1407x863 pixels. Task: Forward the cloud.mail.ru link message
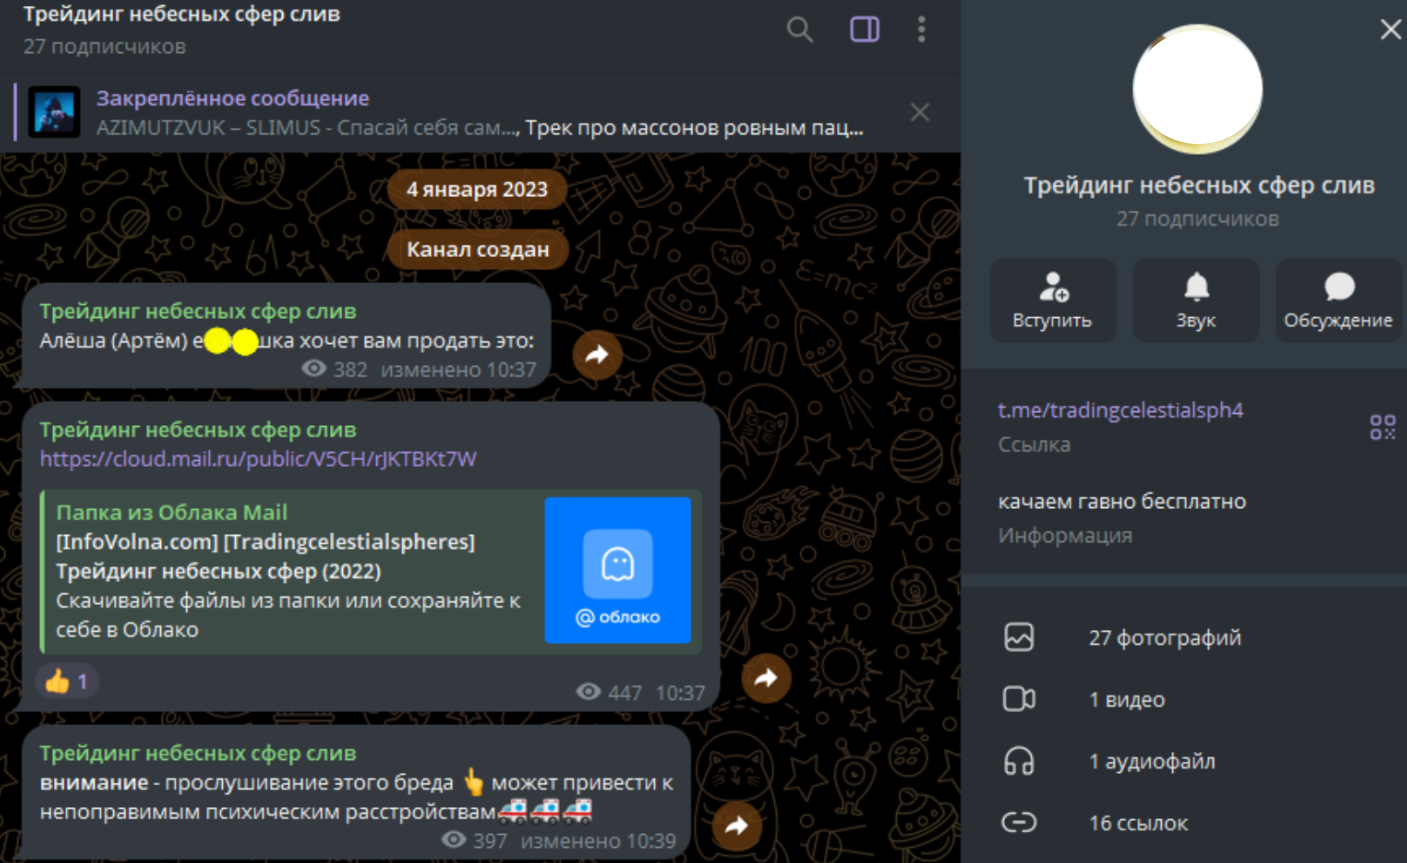coord(766,678)
